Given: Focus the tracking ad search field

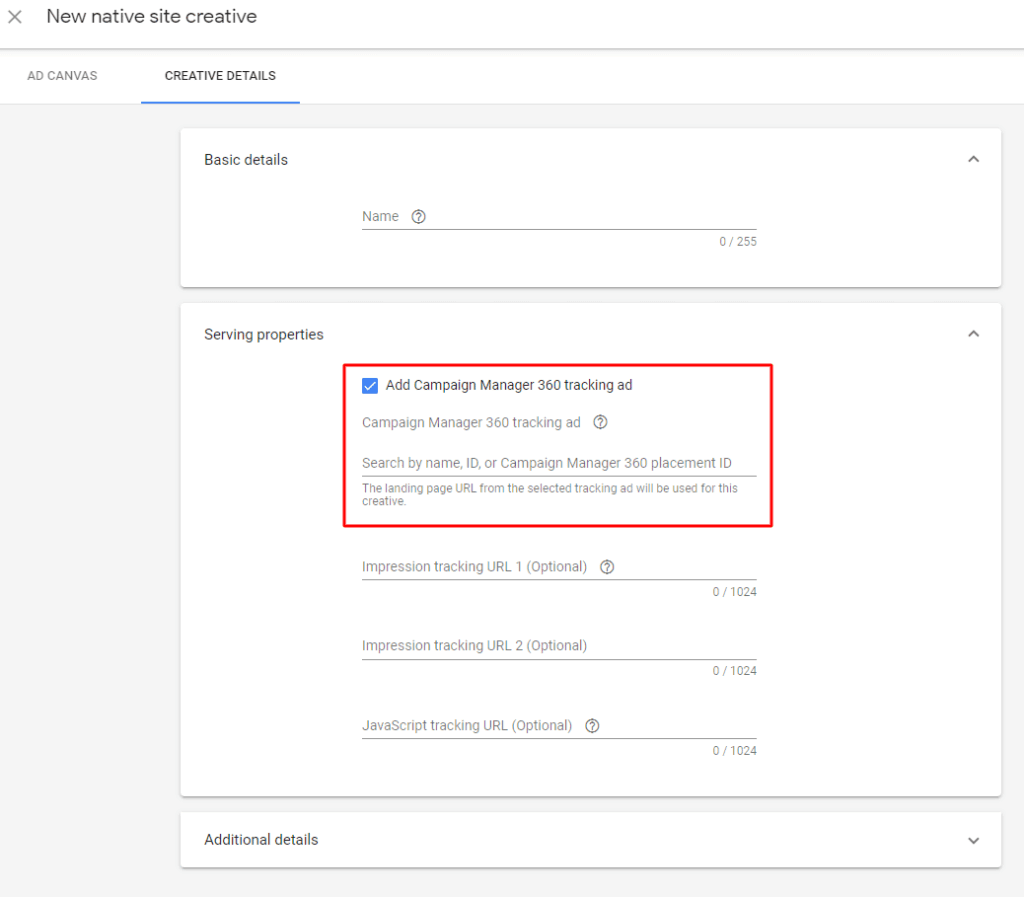Looking at the screenshot, I should click(558, 463).
